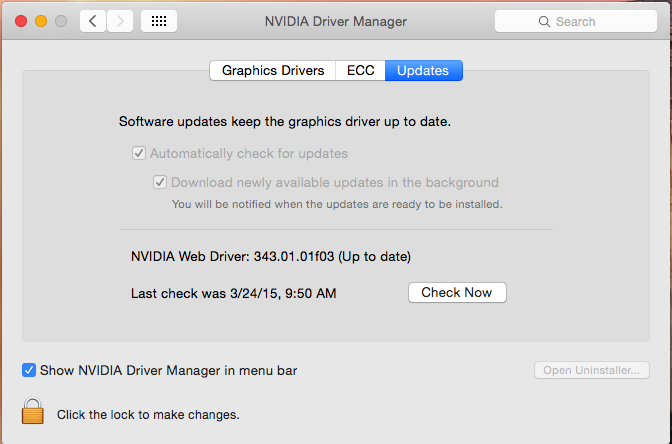
Task: Toggle Download newly available updates in background
Action: pos(160,183)
